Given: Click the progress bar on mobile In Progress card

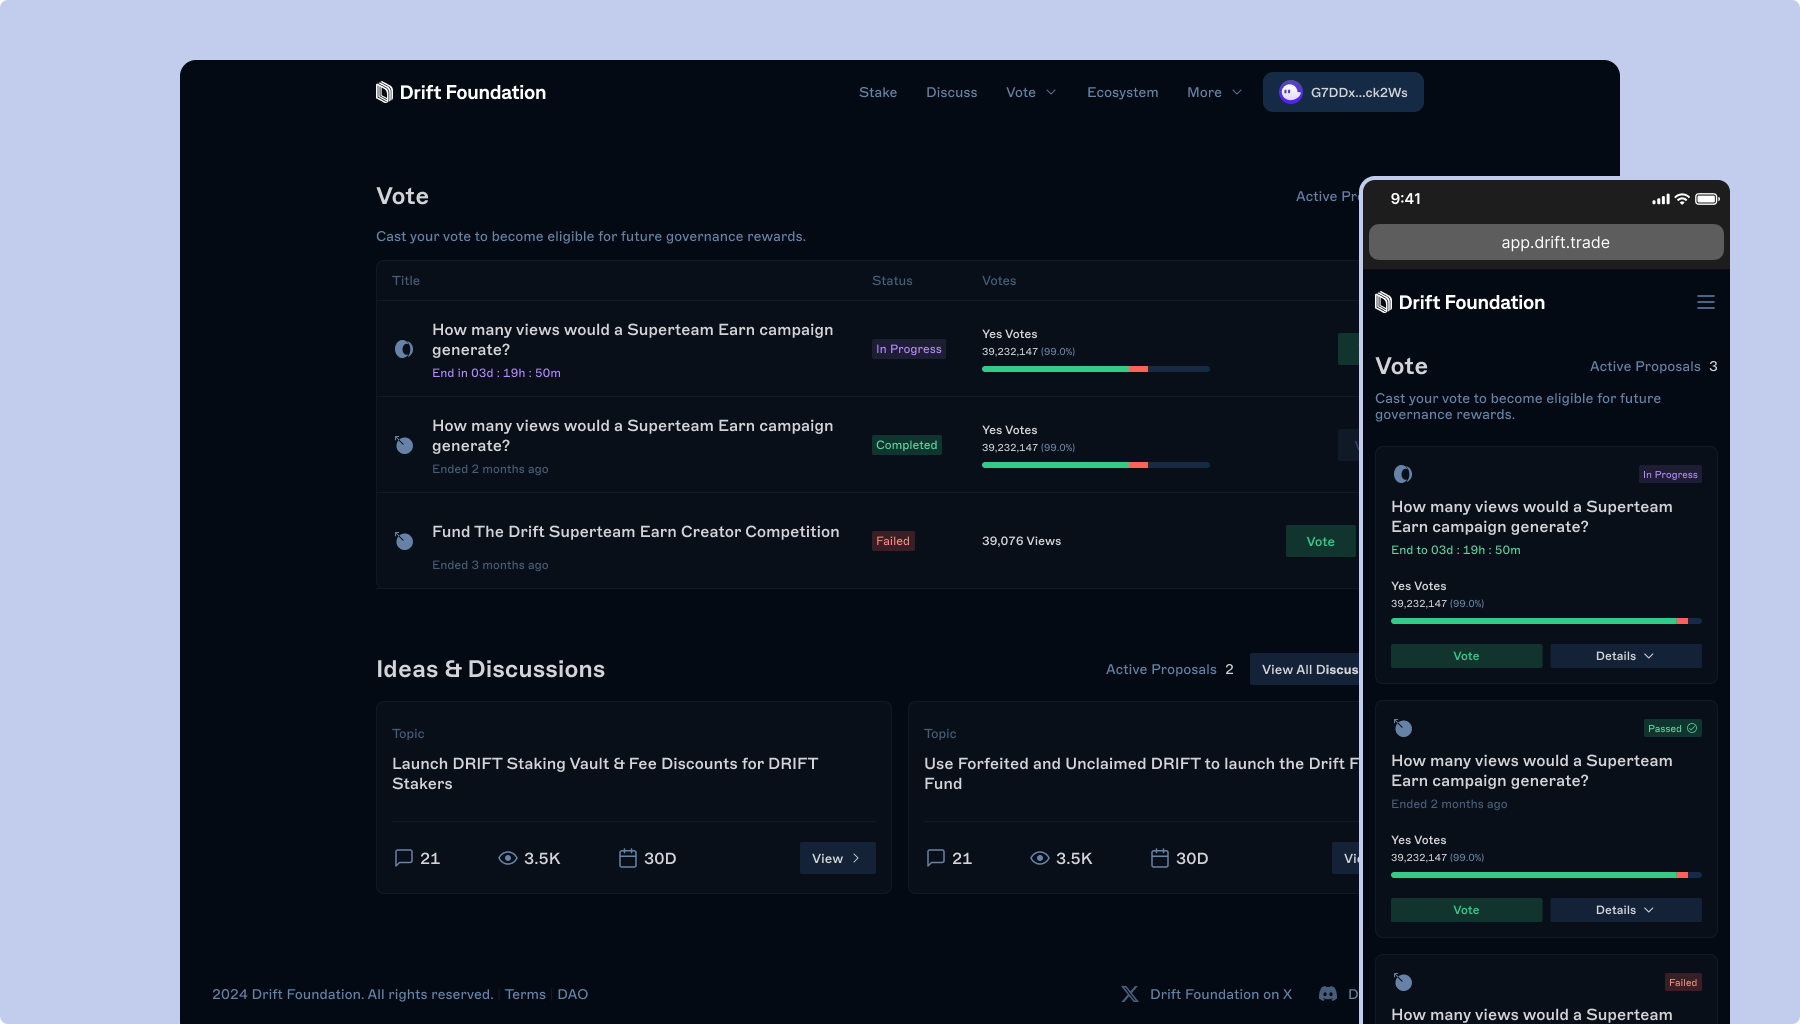Looking at the screenshot, I should pos(1546,621).
